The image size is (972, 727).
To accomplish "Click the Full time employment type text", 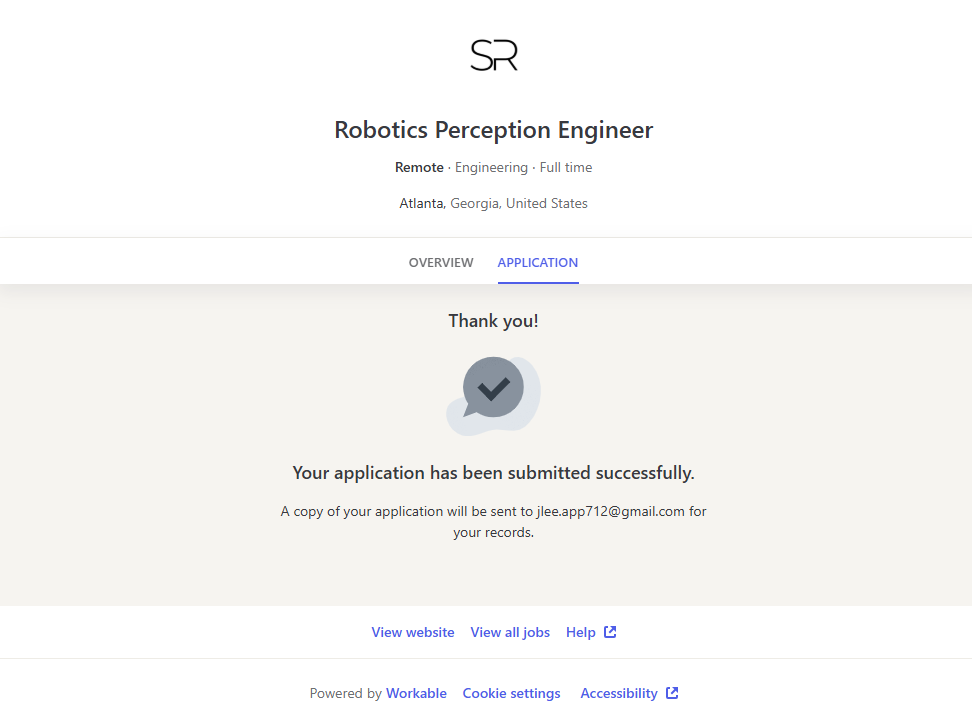I will point(566,167).
